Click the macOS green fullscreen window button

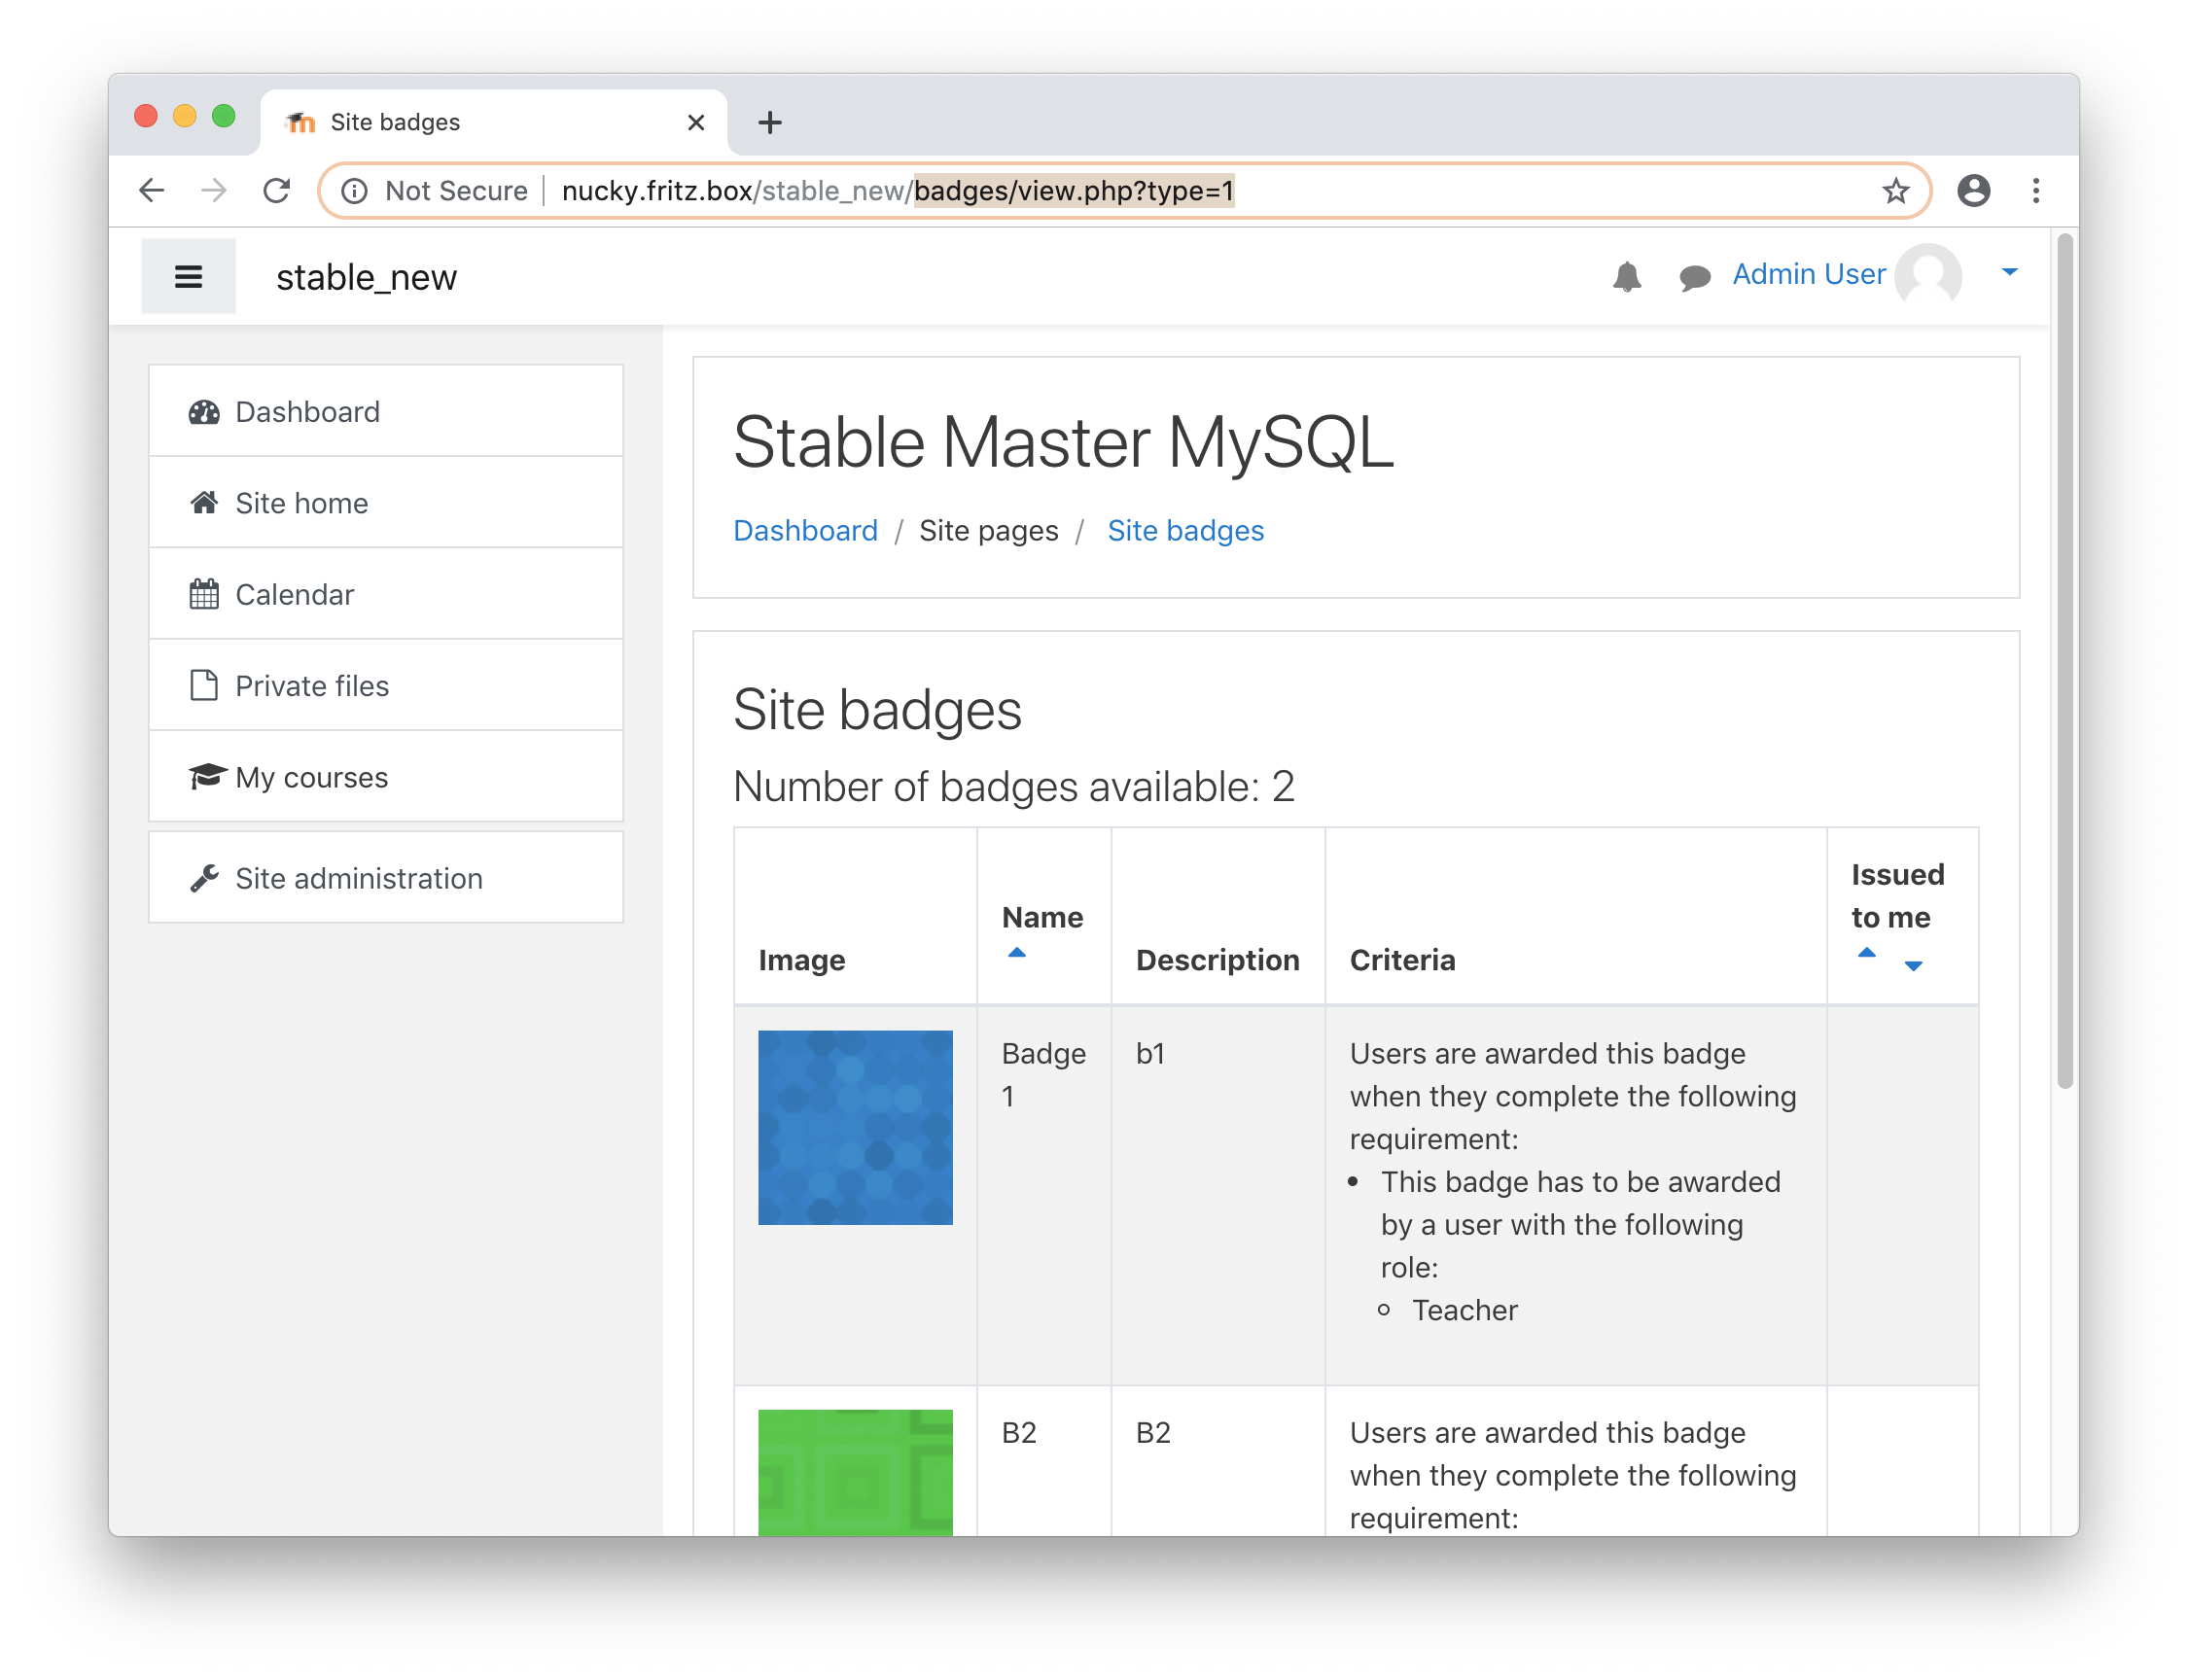coord(224,116)
